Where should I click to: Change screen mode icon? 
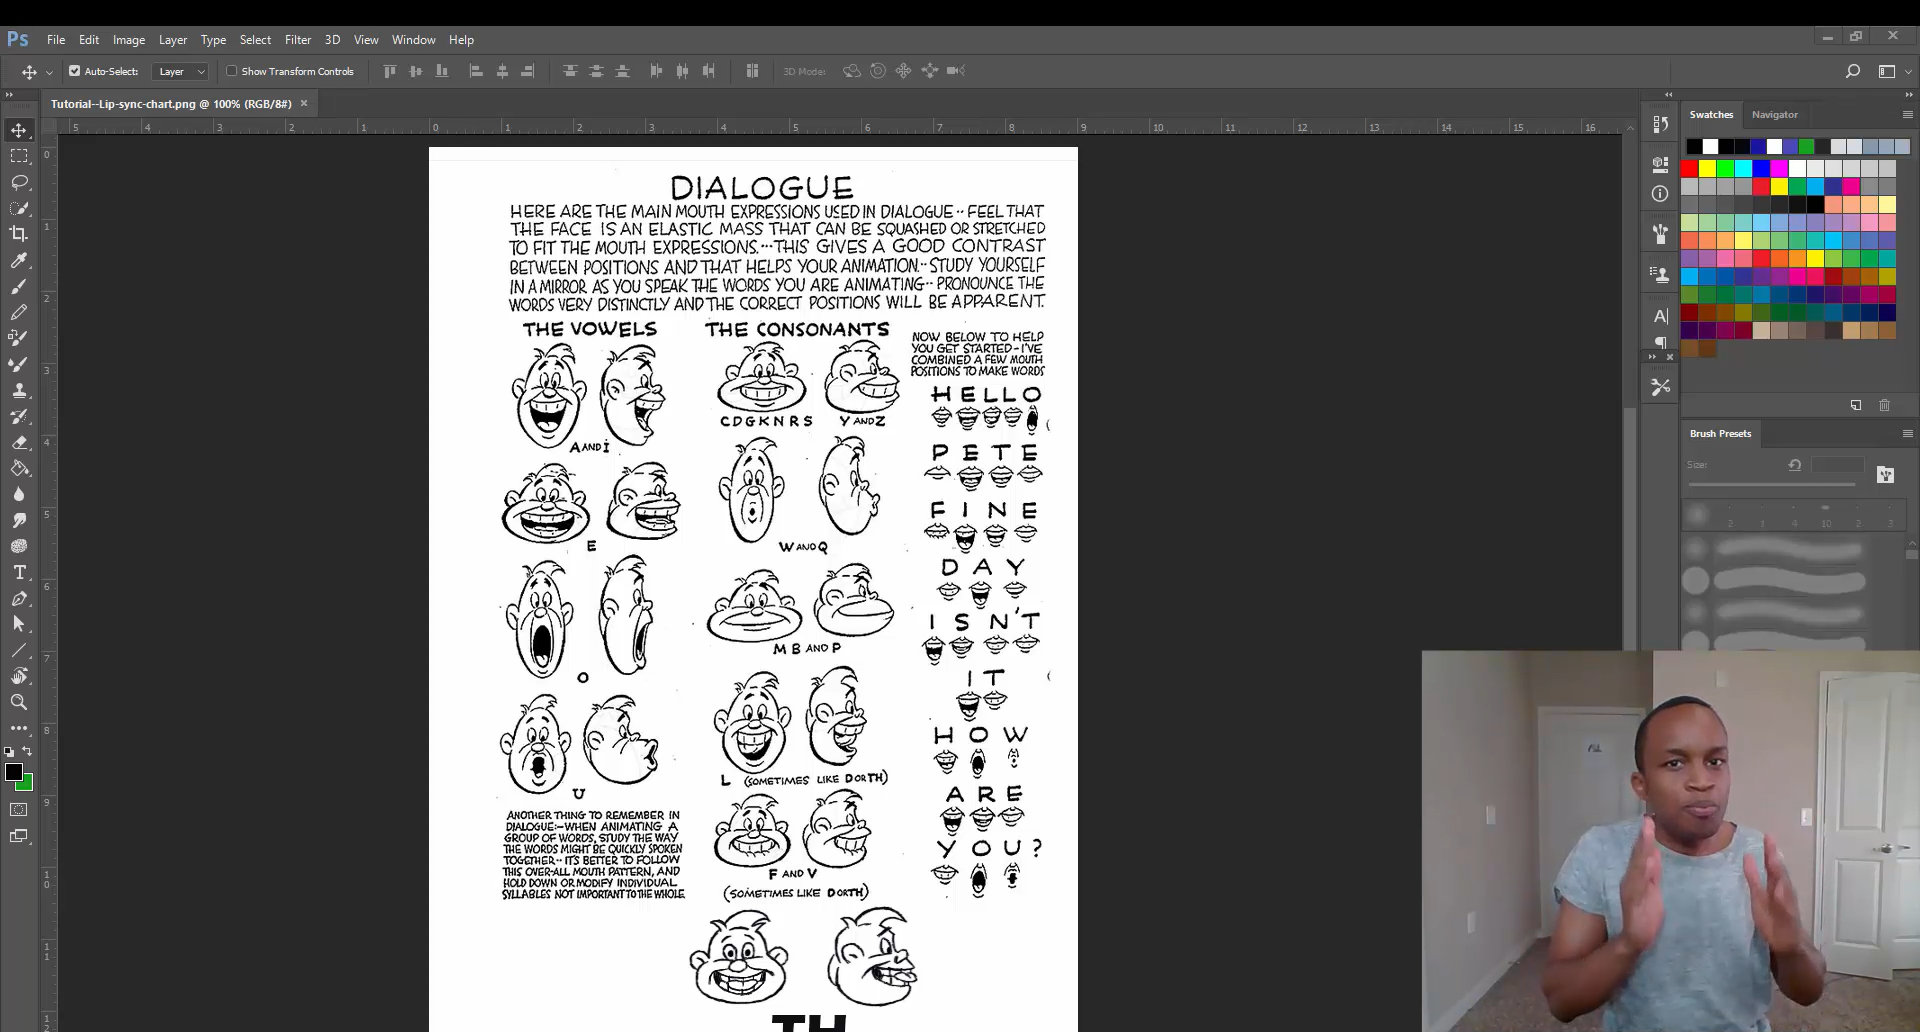click(19, 836)
